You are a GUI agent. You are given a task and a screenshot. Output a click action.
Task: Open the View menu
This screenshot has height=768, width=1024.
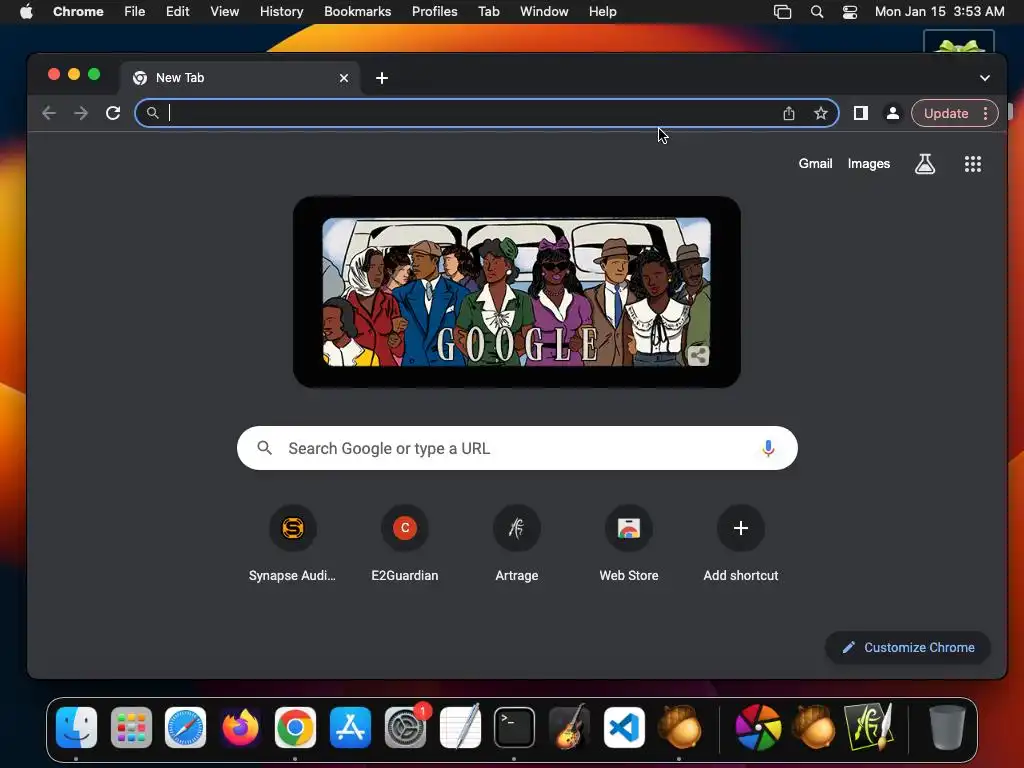[x=224, y=12]
